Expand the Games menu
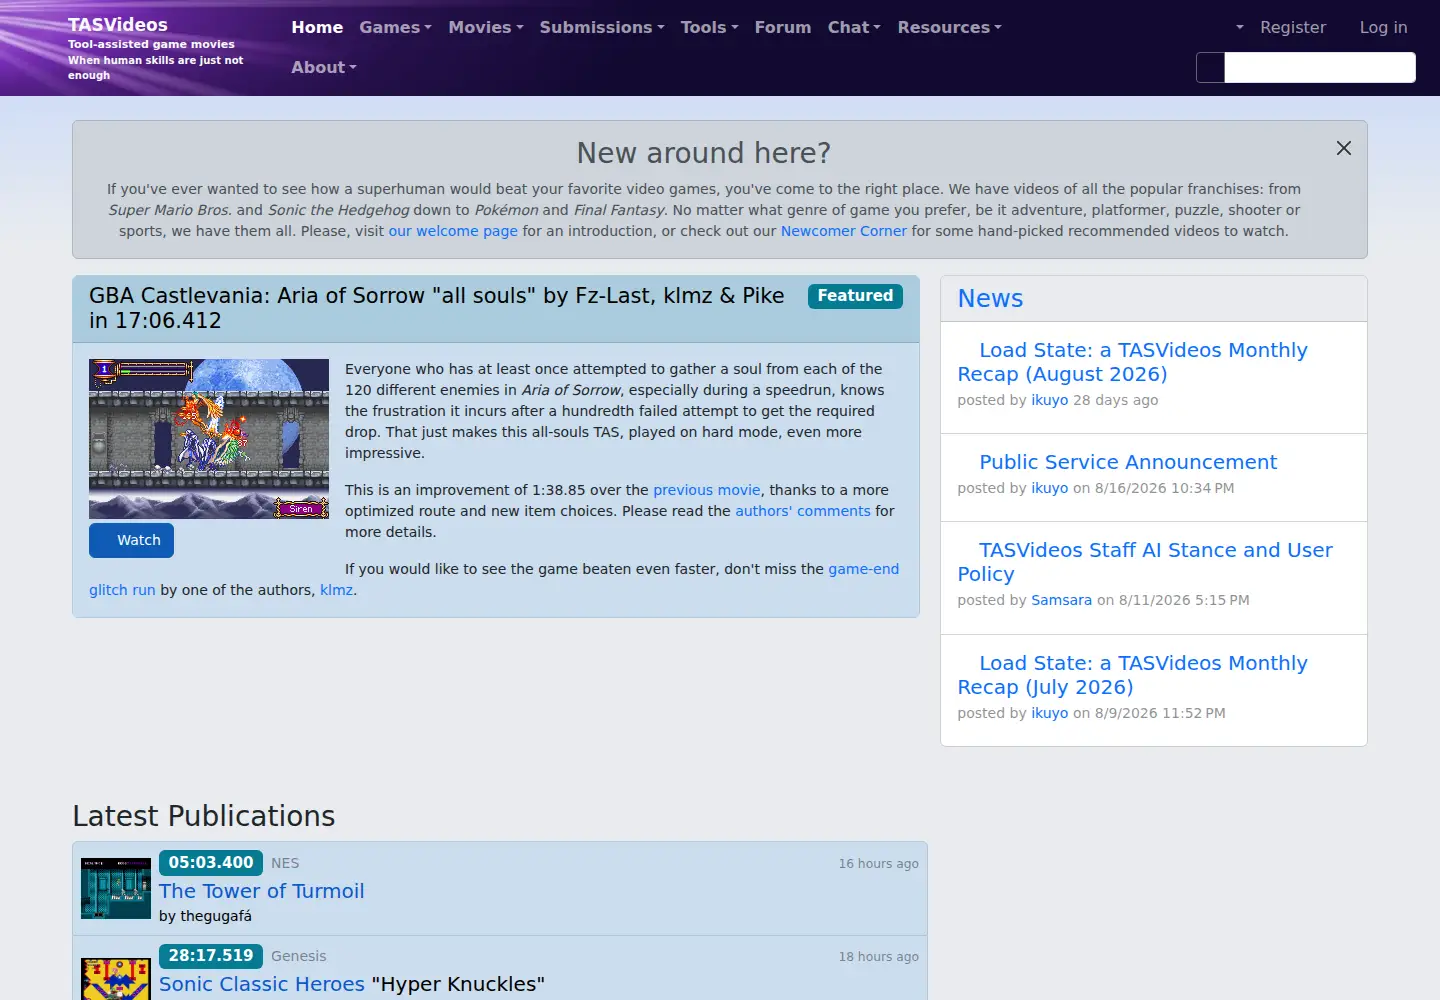Viewport: 1440px width, 1000px height. tap(396, 27)
